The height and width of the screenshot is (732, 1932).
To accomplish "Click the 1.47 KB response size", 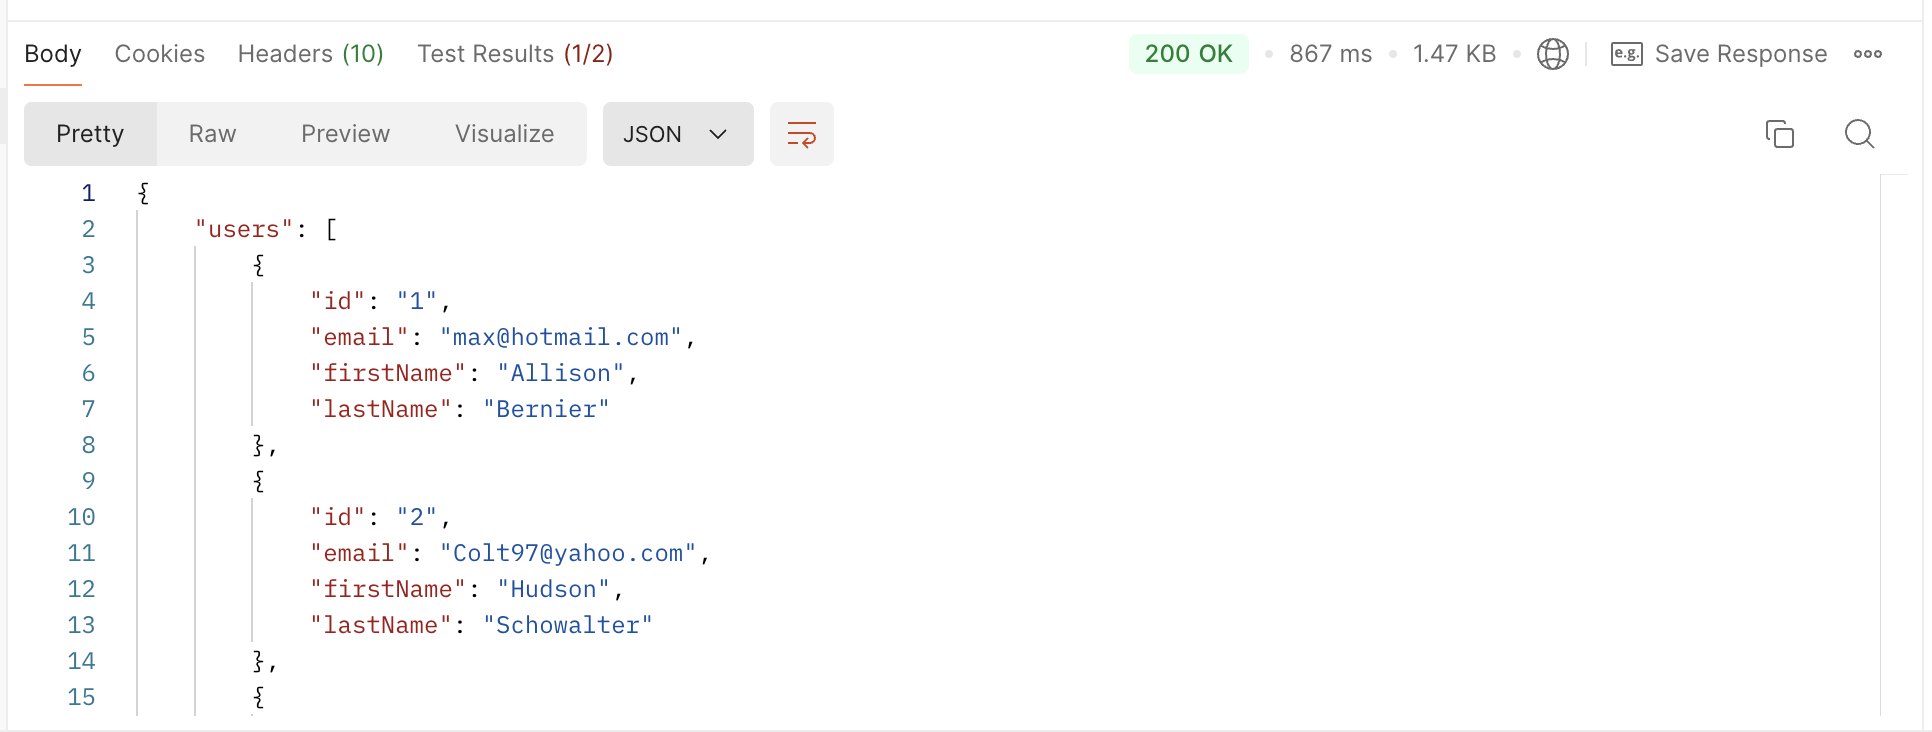I will (1454, 54).
